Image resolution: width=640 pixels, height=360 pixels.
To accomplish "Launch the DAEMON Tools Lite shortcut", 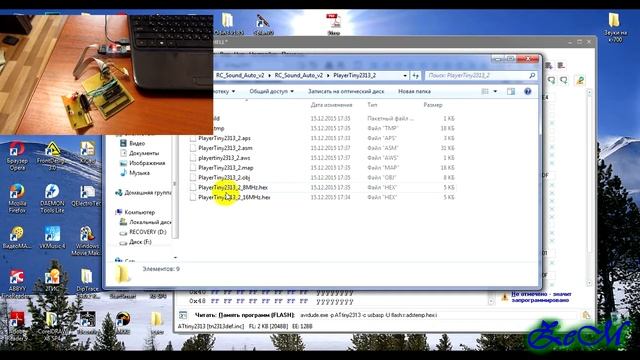I will coord(52,199).
